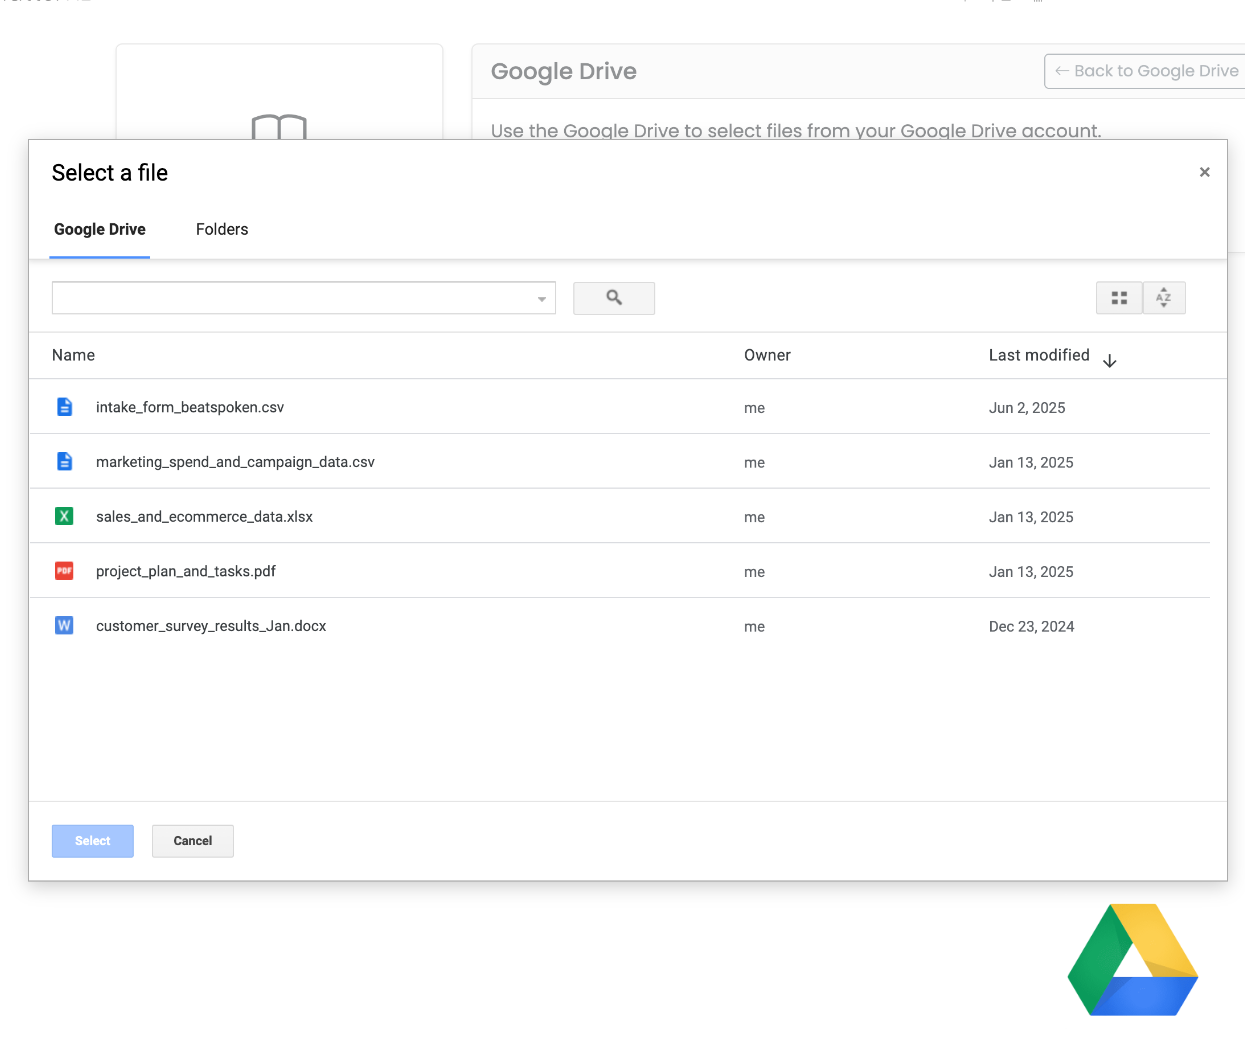Click the marketing_spend_and_campaign_data.csv document icon
1245x1053 pixels.
pyautogui.click(x=65, y=462)
